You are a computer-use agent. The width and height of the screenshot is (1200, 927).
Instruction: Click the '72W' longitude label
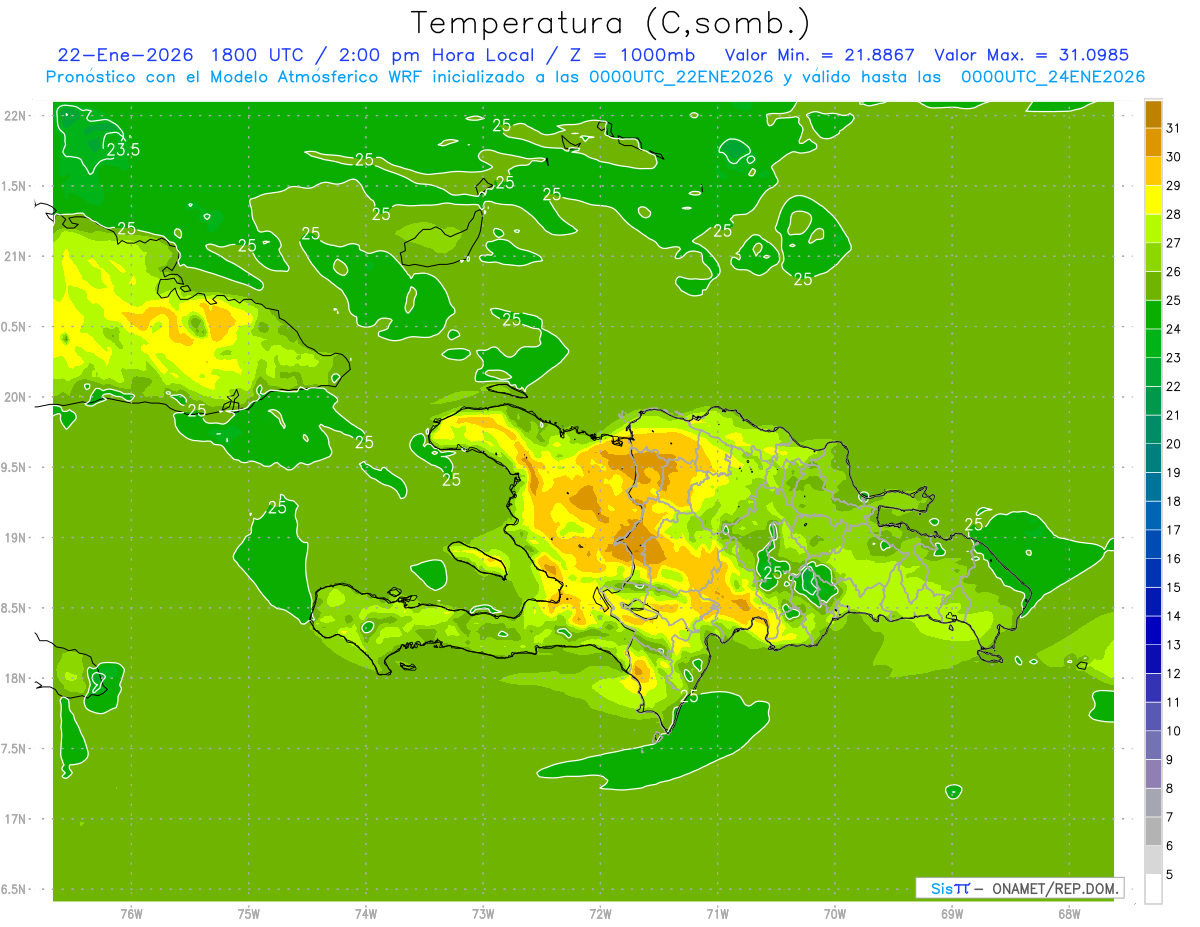601,914
